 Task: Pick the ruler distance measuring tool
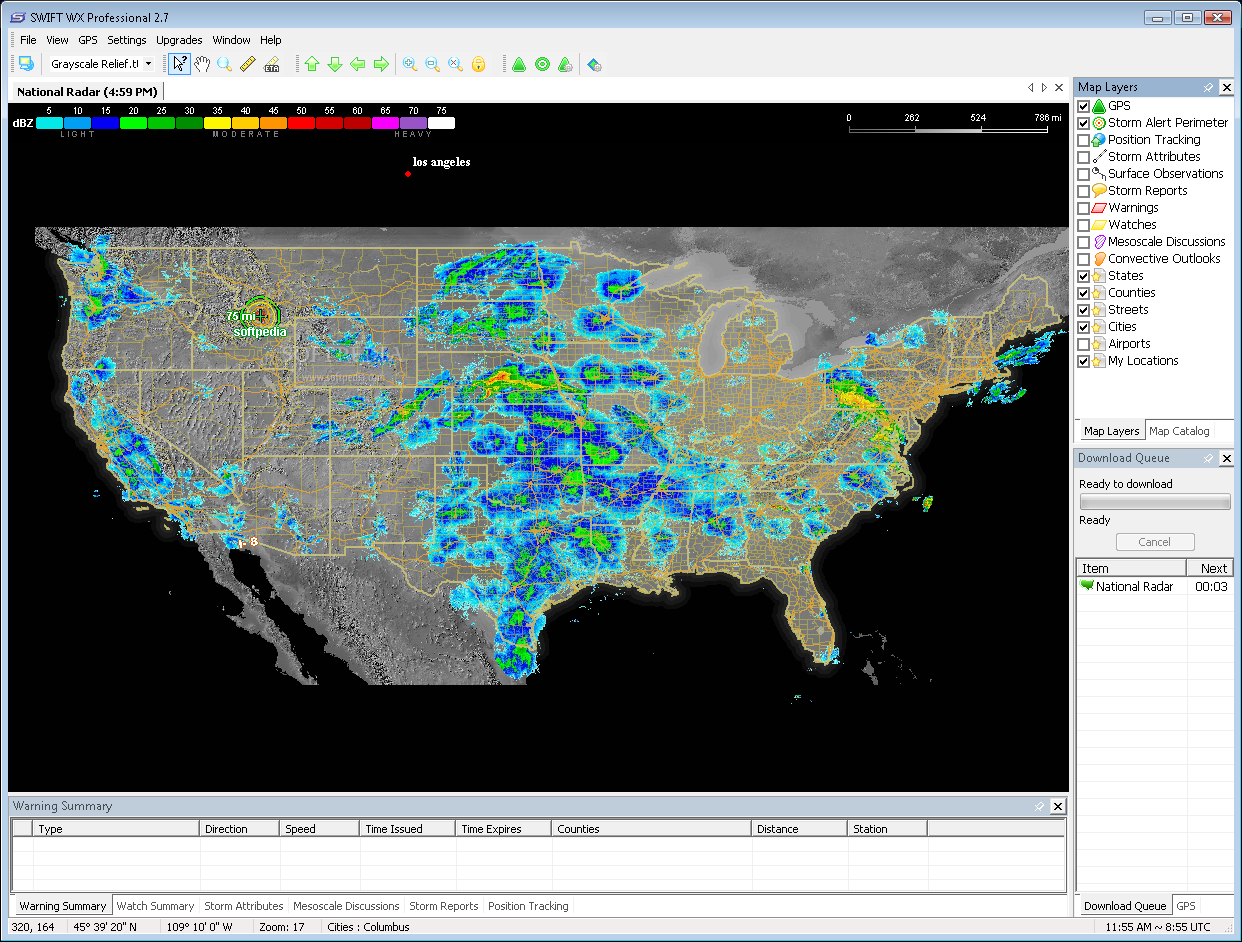(248, 64)
